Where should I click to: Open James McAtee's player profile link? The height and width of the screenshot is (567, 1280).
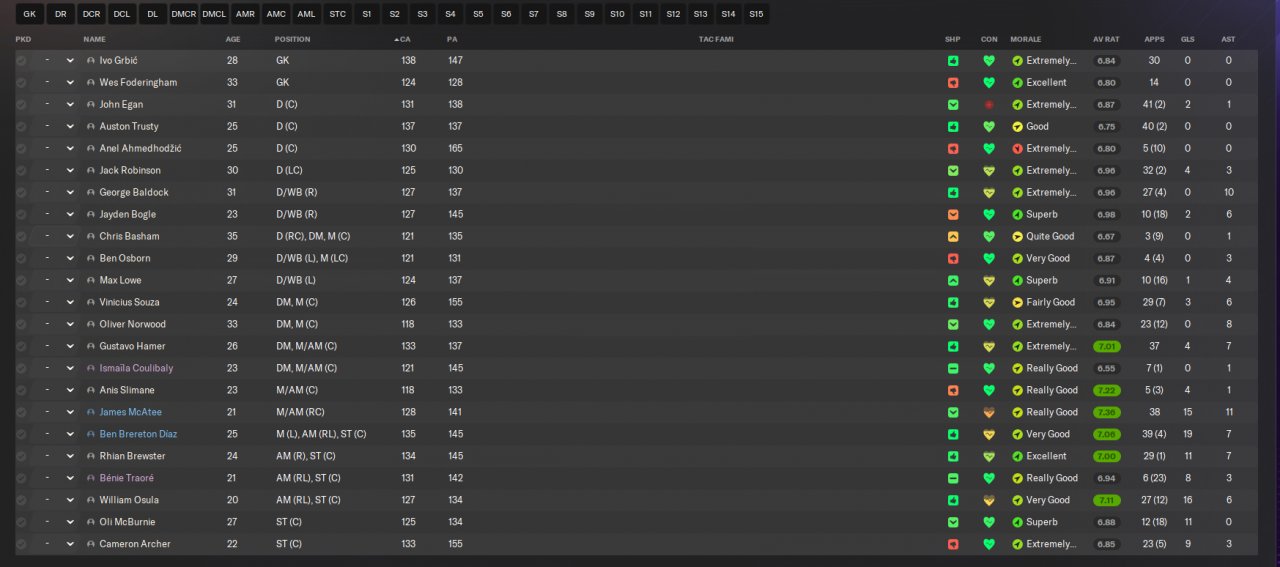(130, 413)
